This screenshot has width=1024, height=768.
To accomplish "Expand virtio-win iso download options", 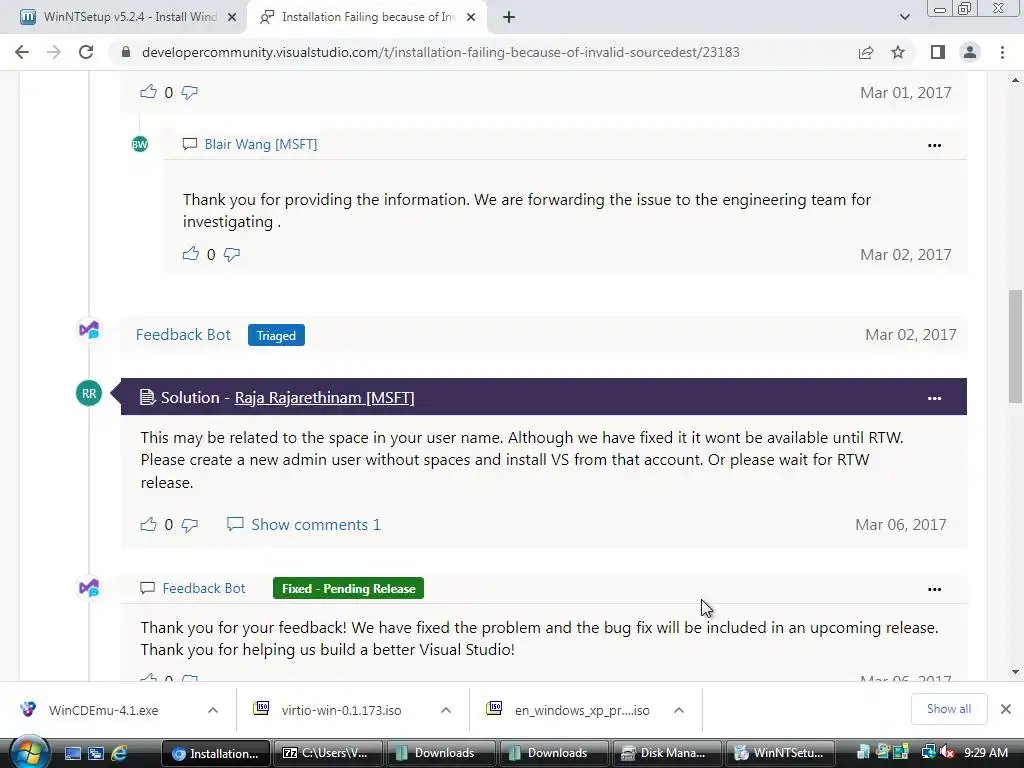I will point(446,710).
